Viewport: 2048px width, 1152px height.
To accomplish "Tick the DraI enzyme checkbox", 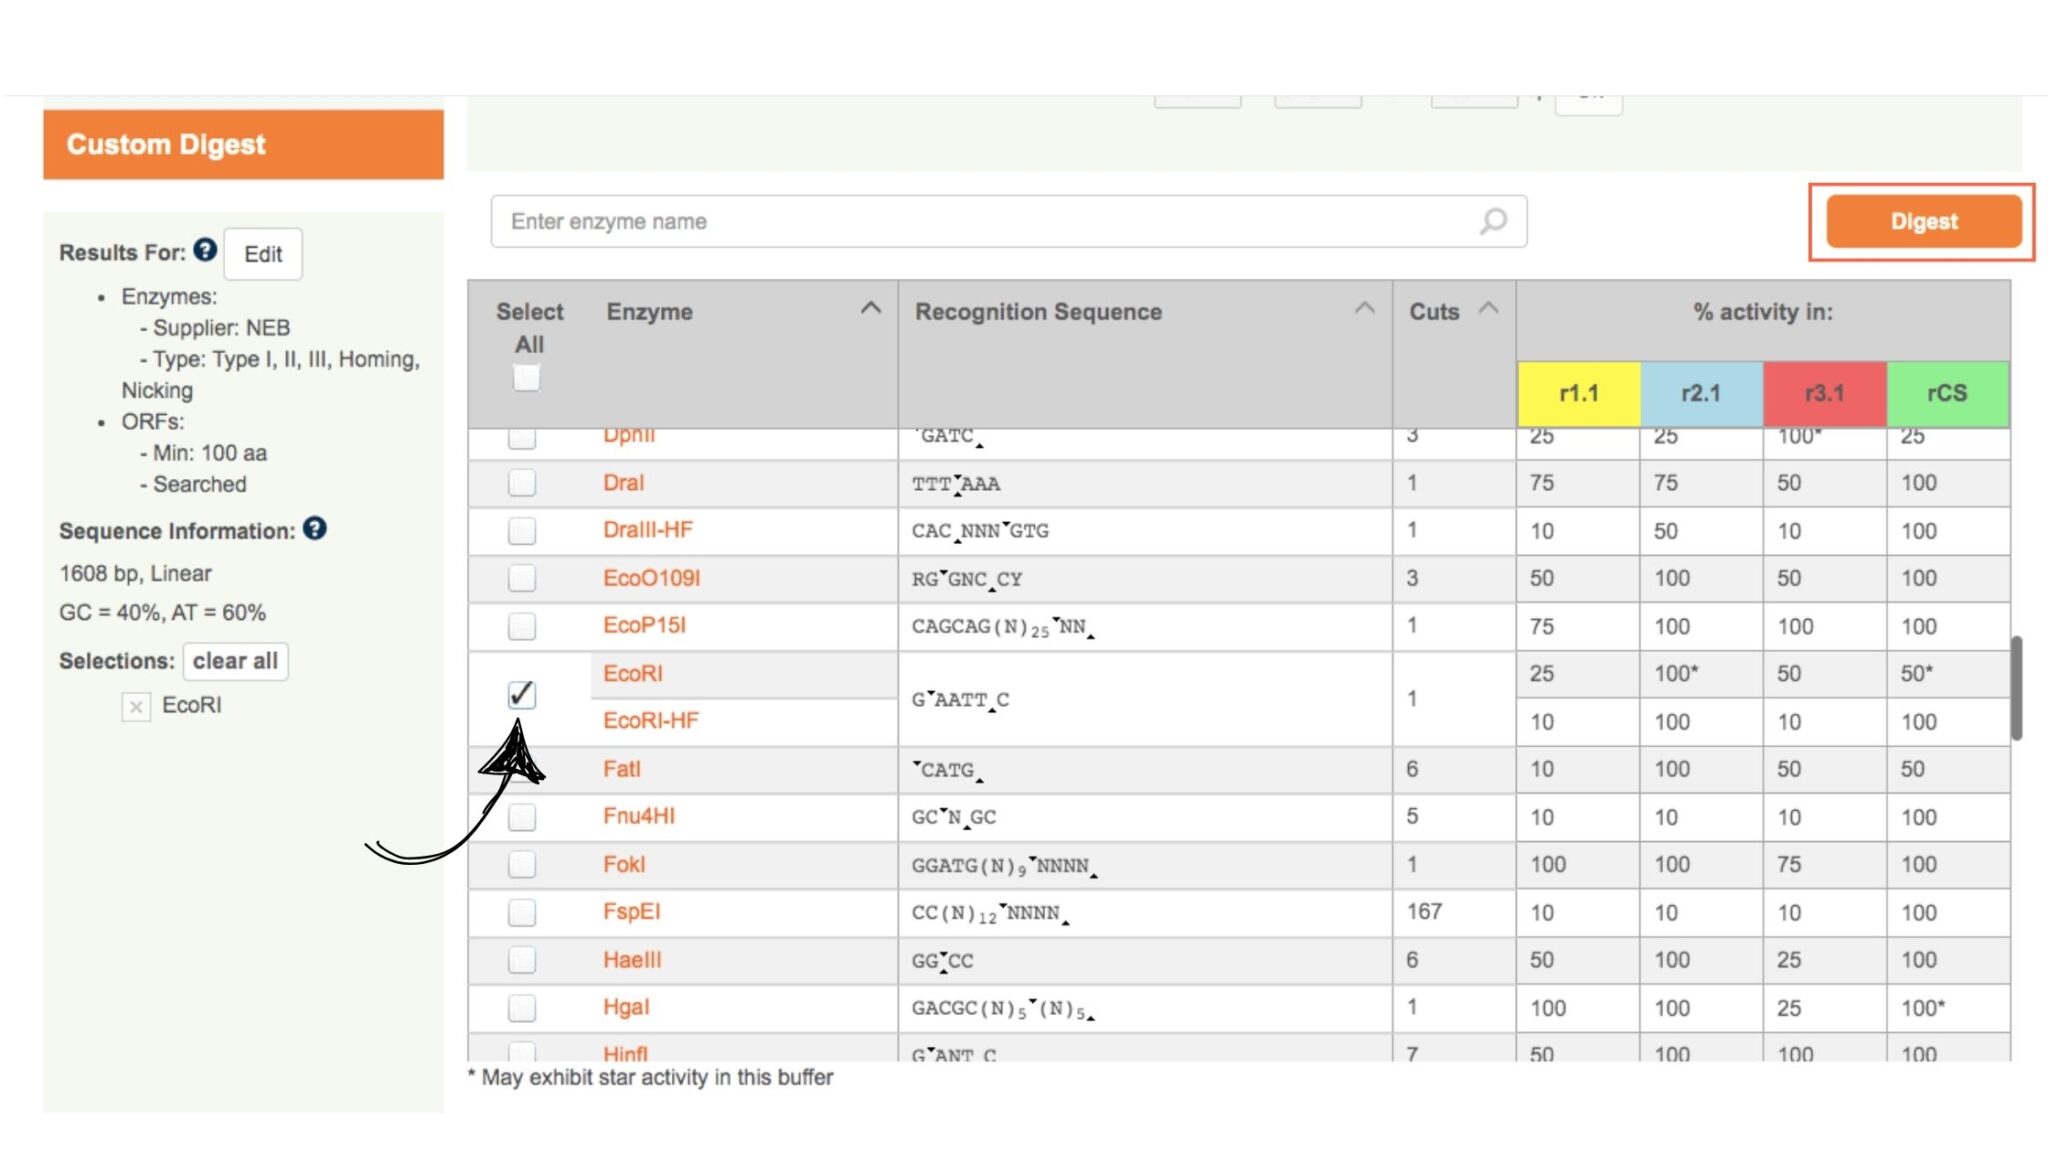I will point(521,483).
